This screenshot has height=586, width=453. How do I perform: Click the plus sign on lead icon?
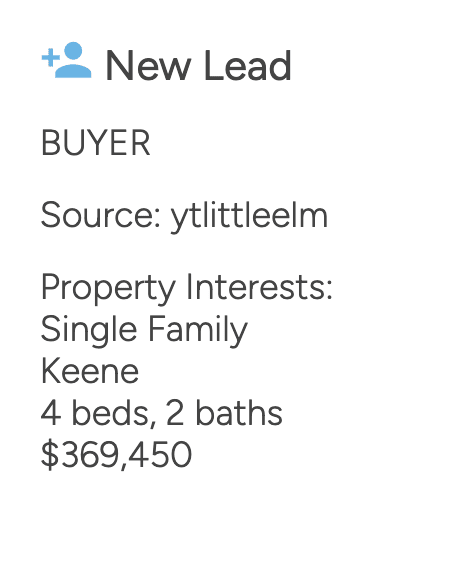(50, 59)
